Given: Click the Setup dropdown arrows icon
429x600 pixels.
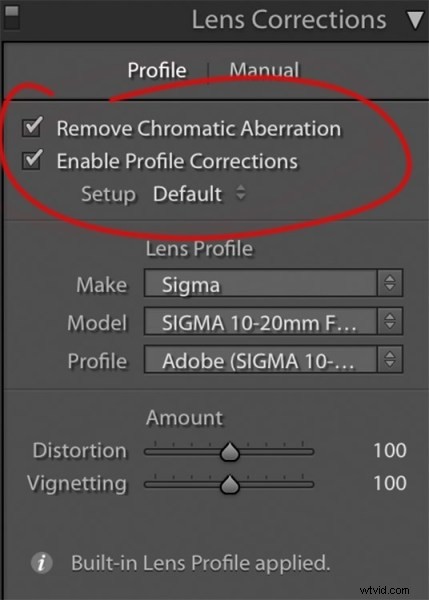Looking at the screenshot, I should pyautogui.click(x=240, y=192).
